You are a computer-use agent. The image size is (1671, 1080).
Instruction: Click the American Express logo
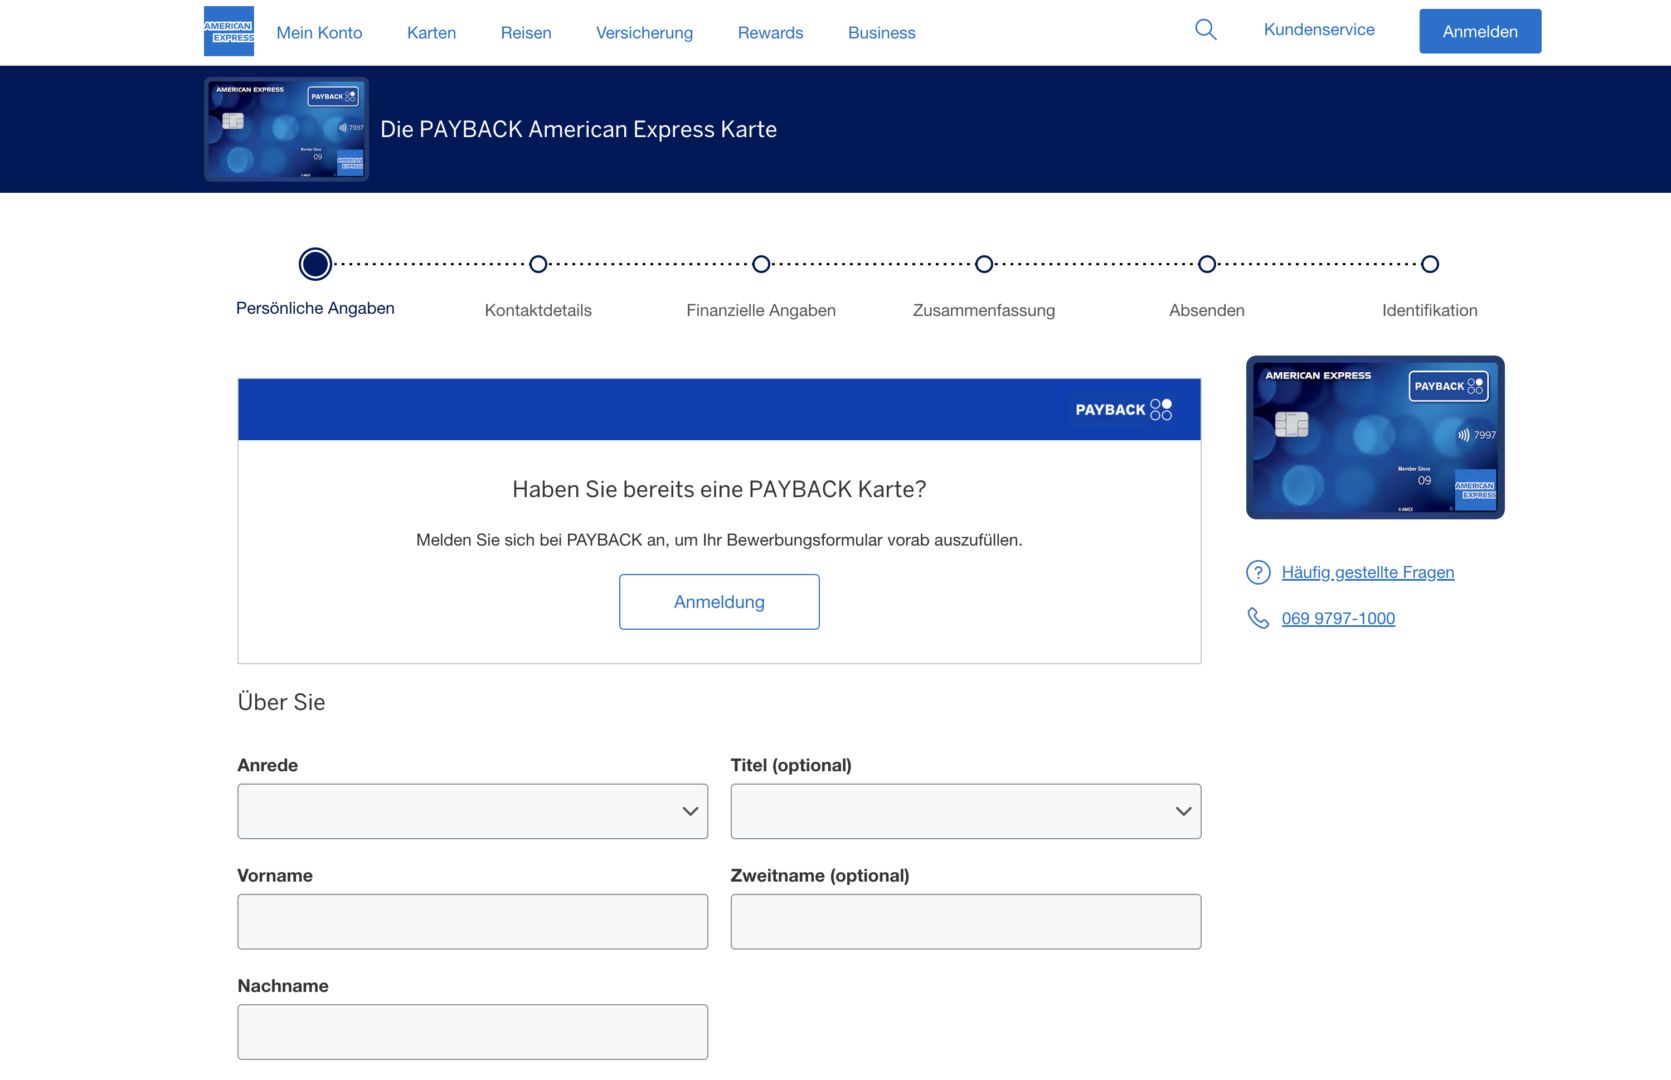click(229, 31)
